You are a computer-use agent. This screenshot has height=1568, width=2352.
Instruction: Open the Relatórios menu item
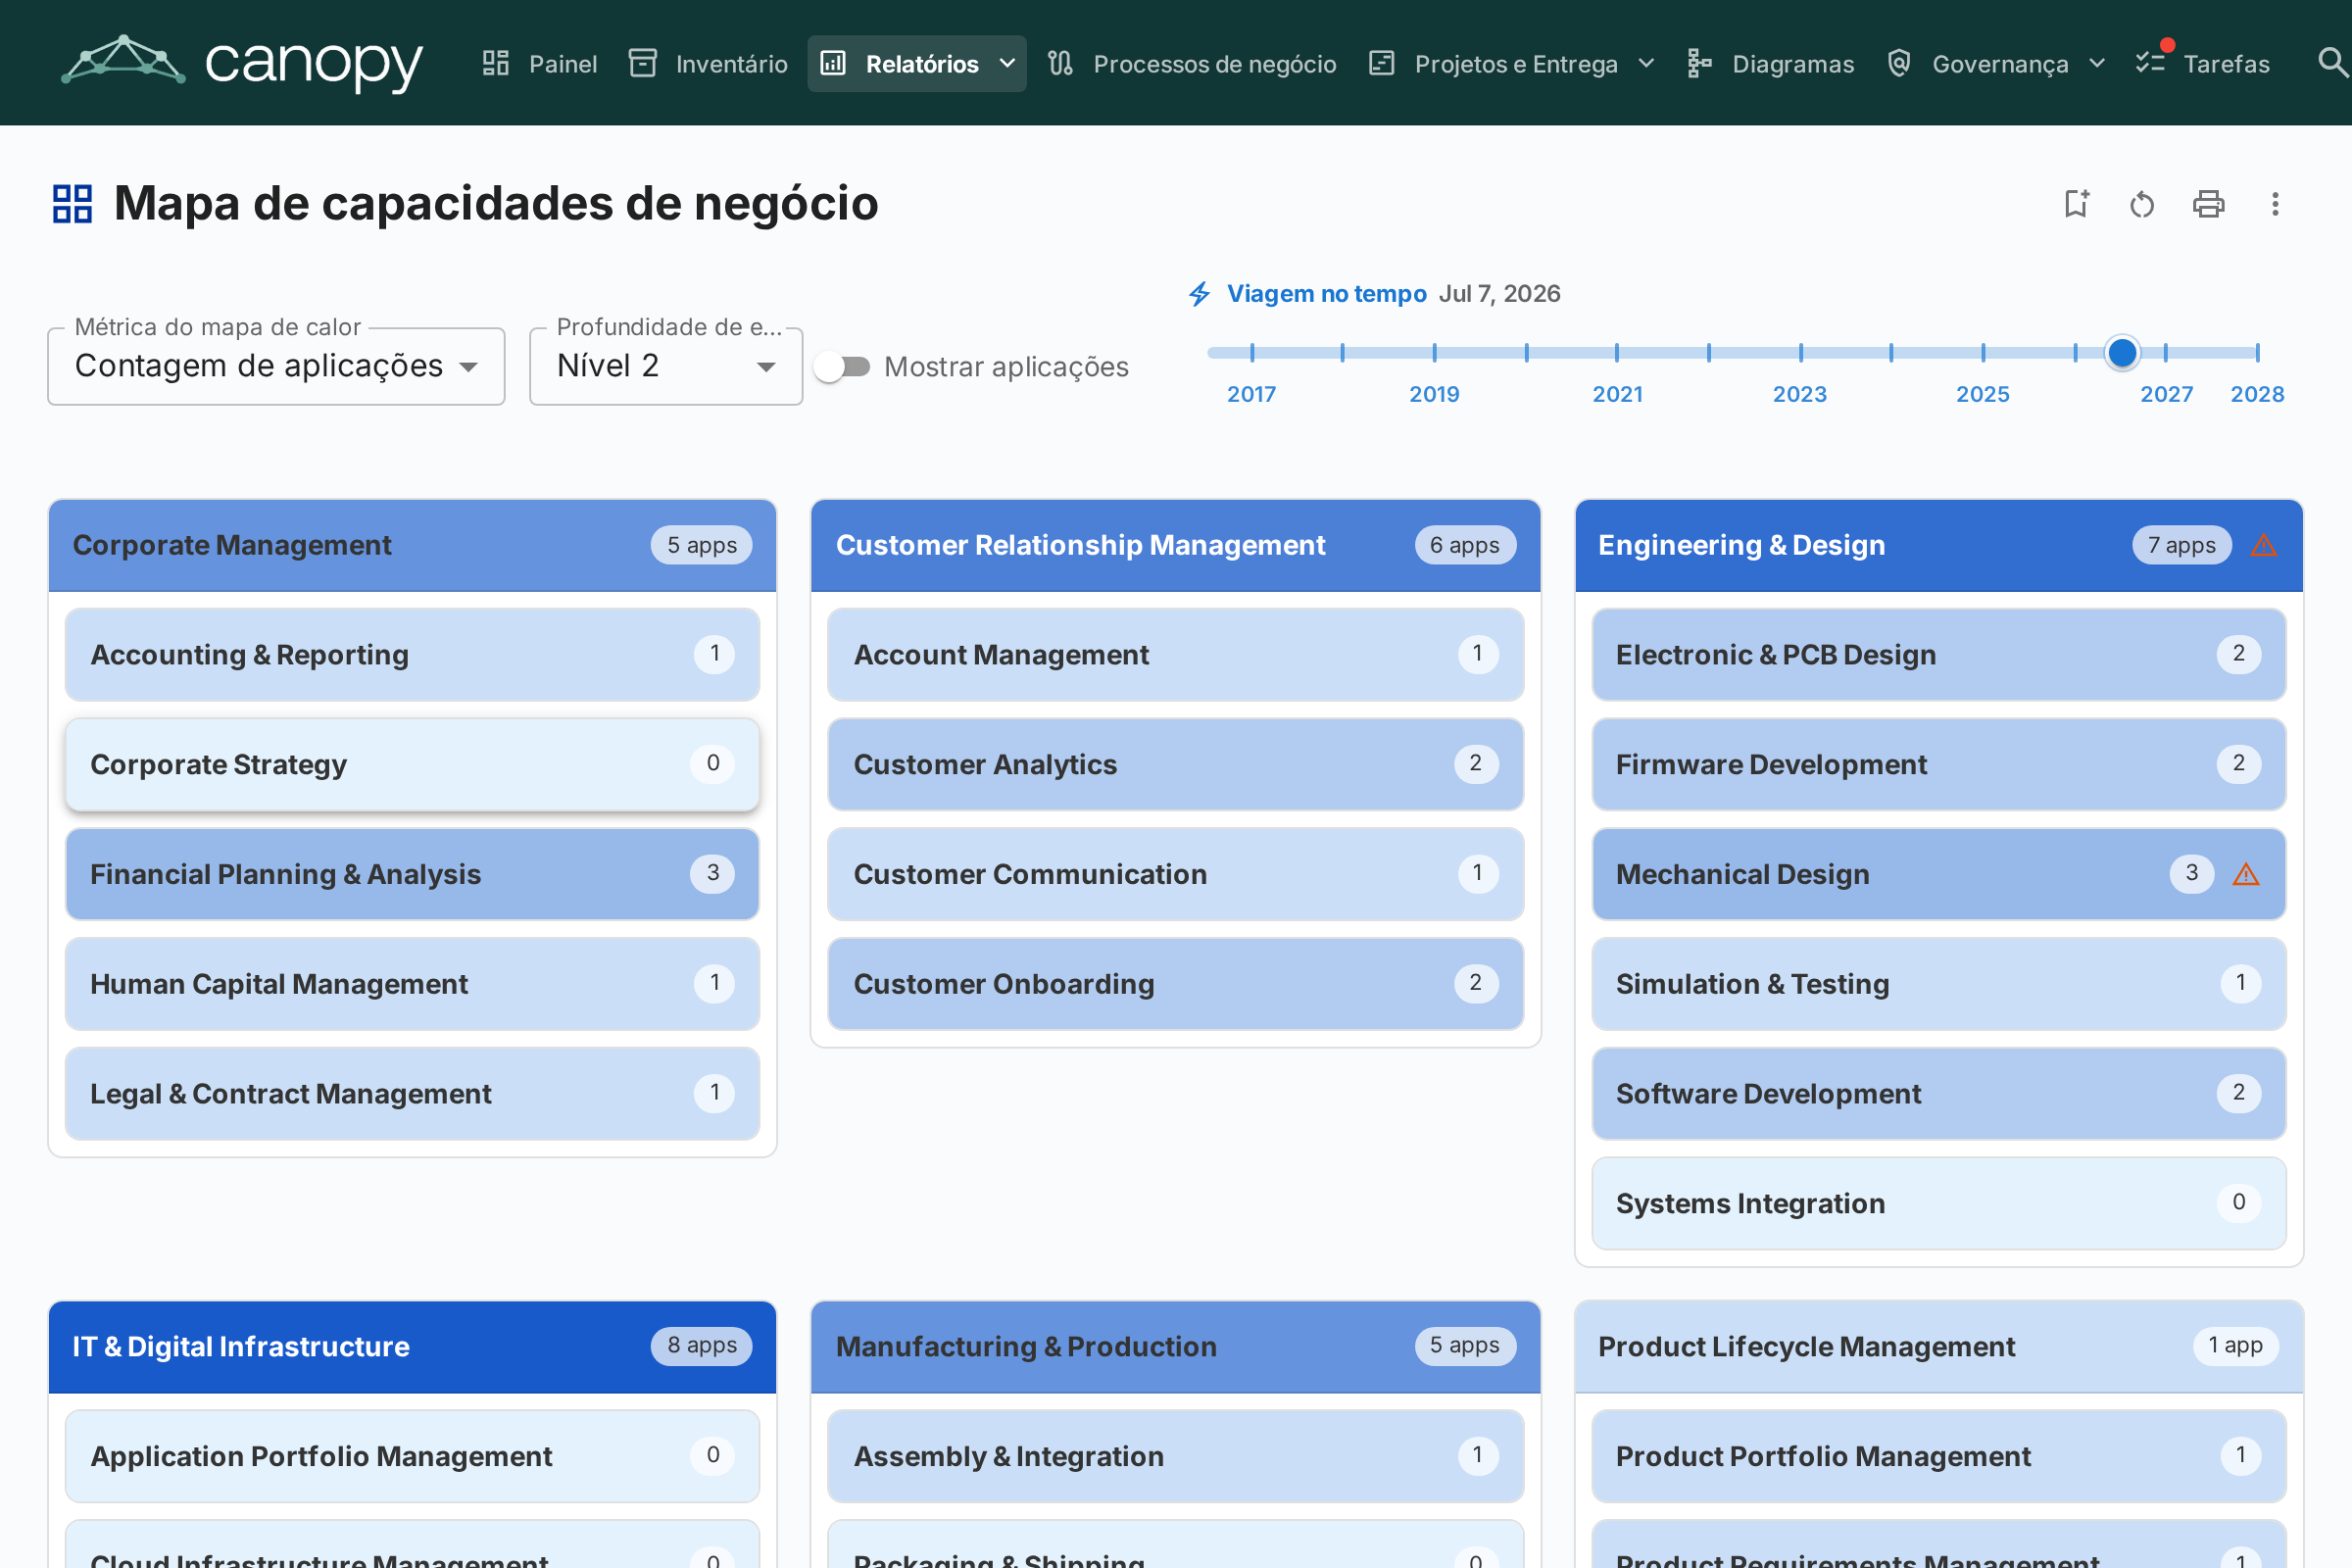click(x=917, y=64)
